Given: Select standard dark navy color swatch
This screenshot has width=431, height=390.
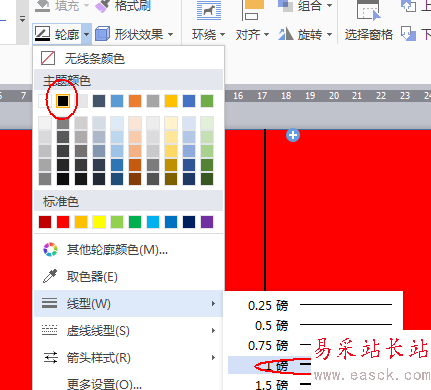Looking at the screenshot, I should [189, 222].
